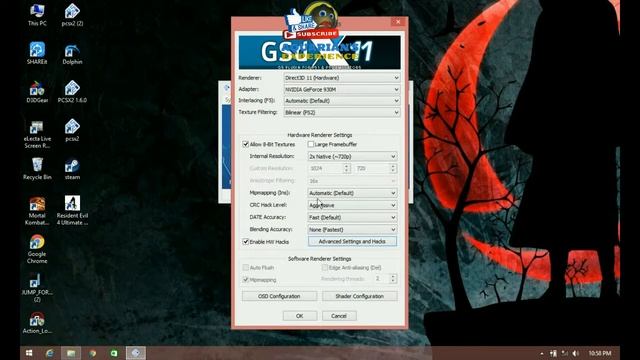
Task: Open File Explorer from the taskbar
Action: (x=71, y=353)
